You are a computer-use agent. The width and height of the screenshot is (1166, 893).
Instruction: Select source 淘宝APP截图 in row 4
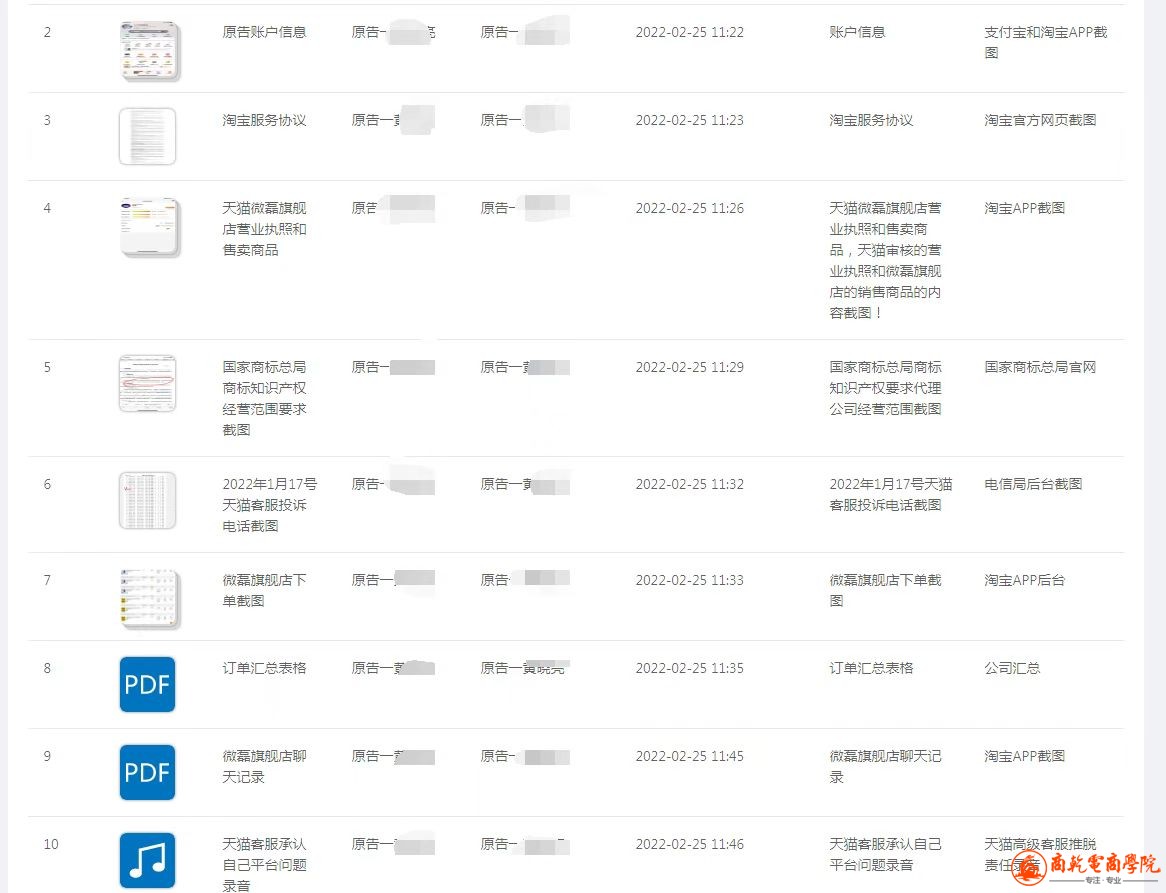click(x=1024, y=208)
